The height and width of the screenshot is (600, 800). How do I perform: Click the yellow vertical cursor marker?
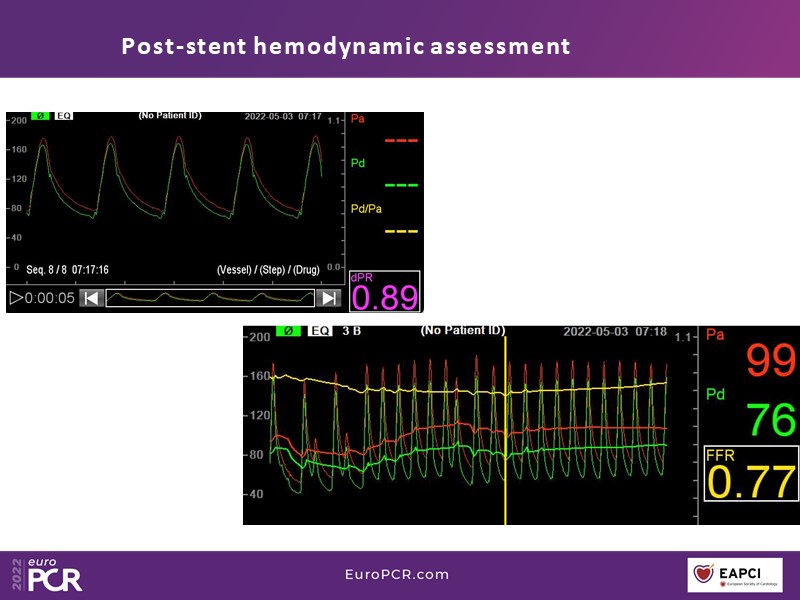coord(506,430)
